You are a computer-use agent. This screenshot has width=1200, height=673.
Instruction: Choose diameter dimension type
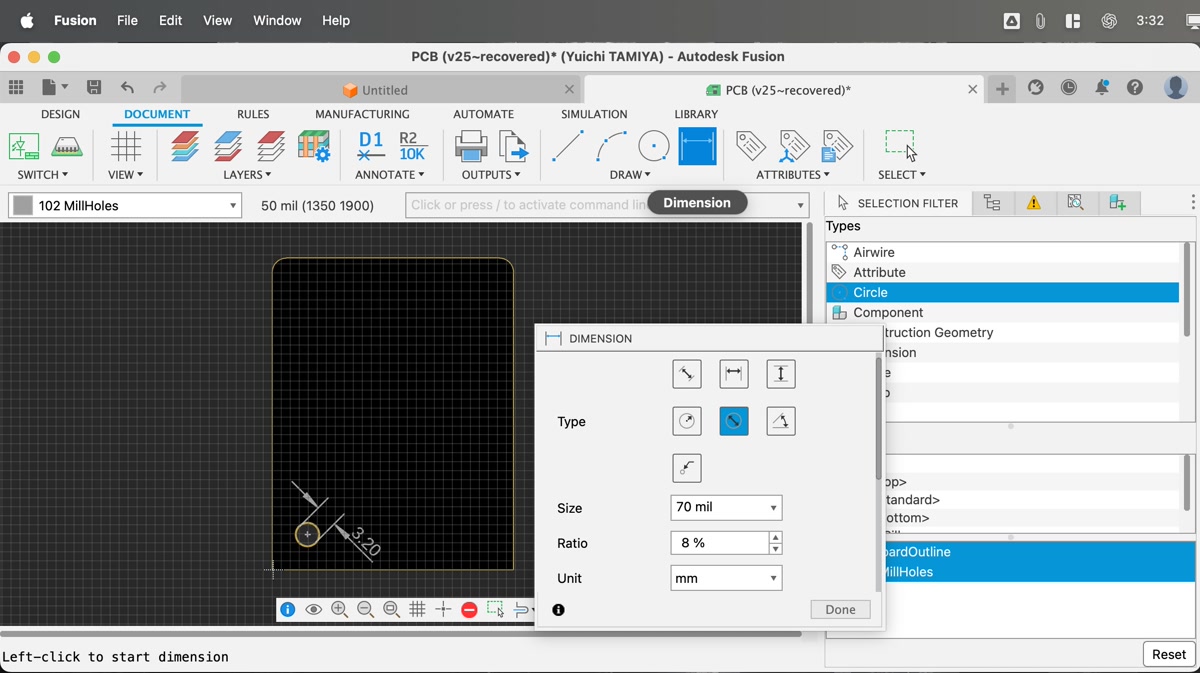pos(734,421)
